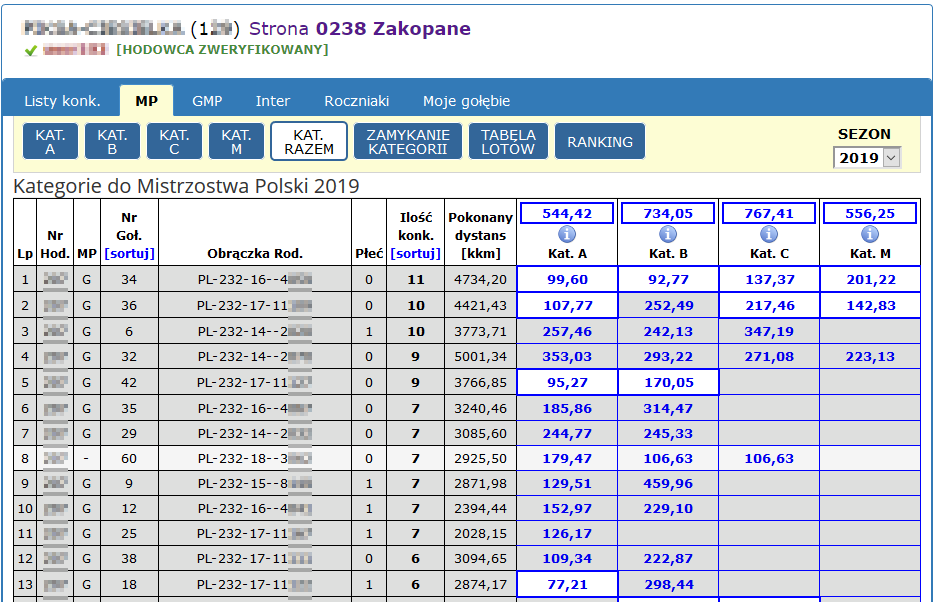Open TABELA LOTÓW
This screenshot has height=602, width=937.
(x=508, y=142)
